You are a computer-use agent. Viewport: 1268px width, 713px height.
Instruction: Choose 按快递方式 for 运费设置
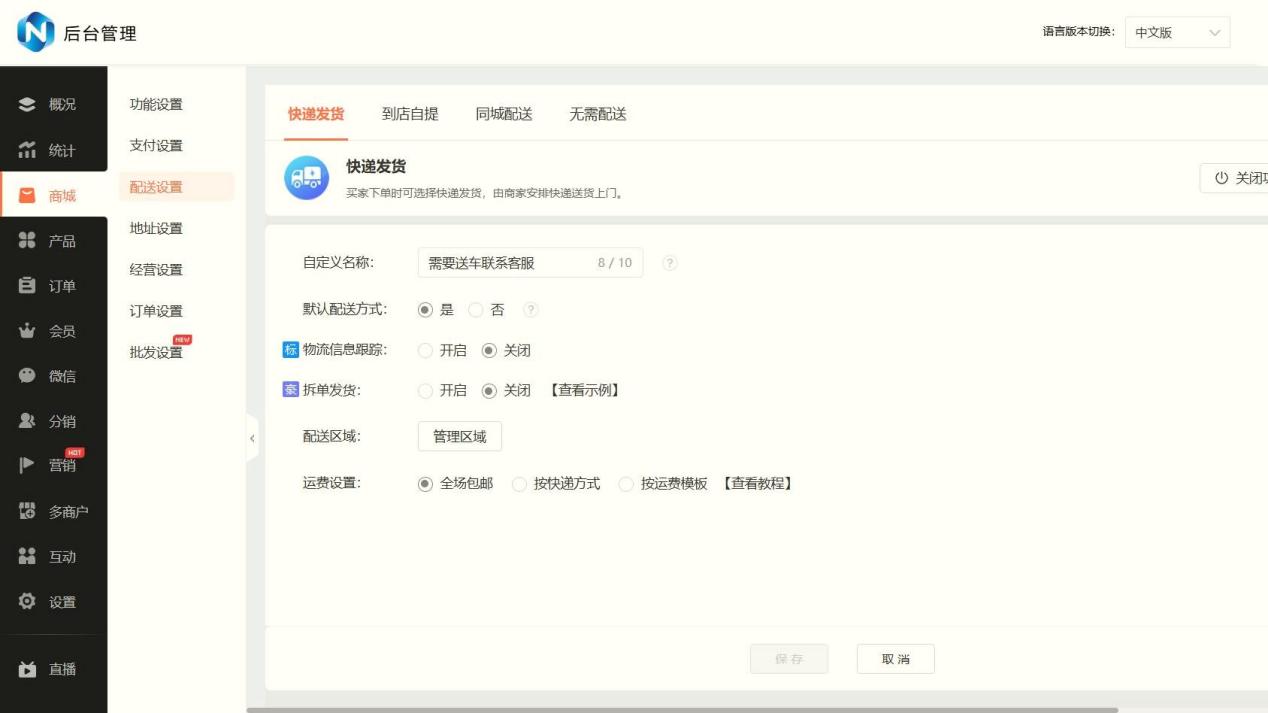pos(519,484)
